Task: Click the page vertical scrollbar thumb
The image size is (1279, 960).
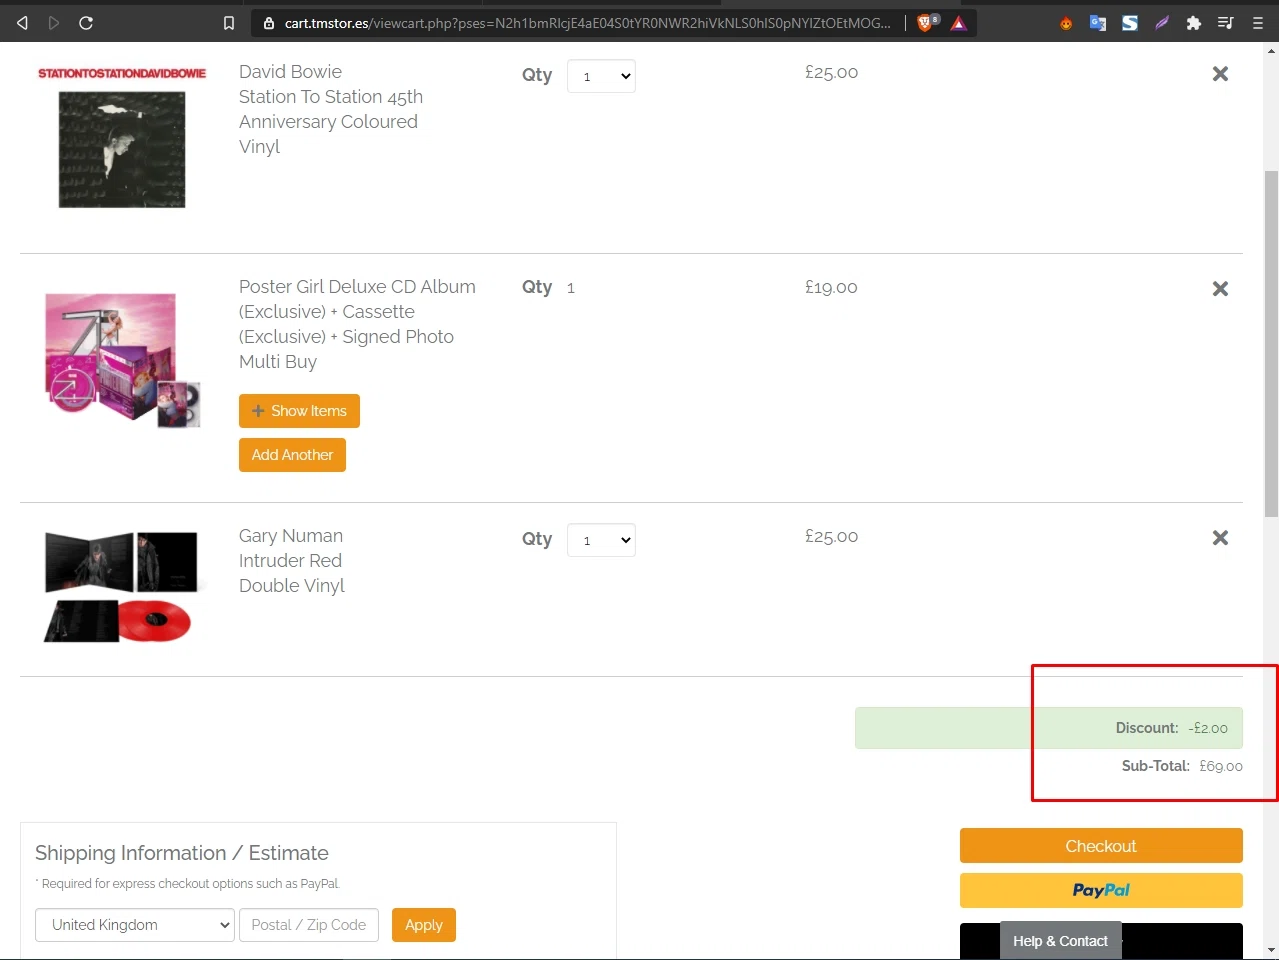Action: (x=1271, y=344)
